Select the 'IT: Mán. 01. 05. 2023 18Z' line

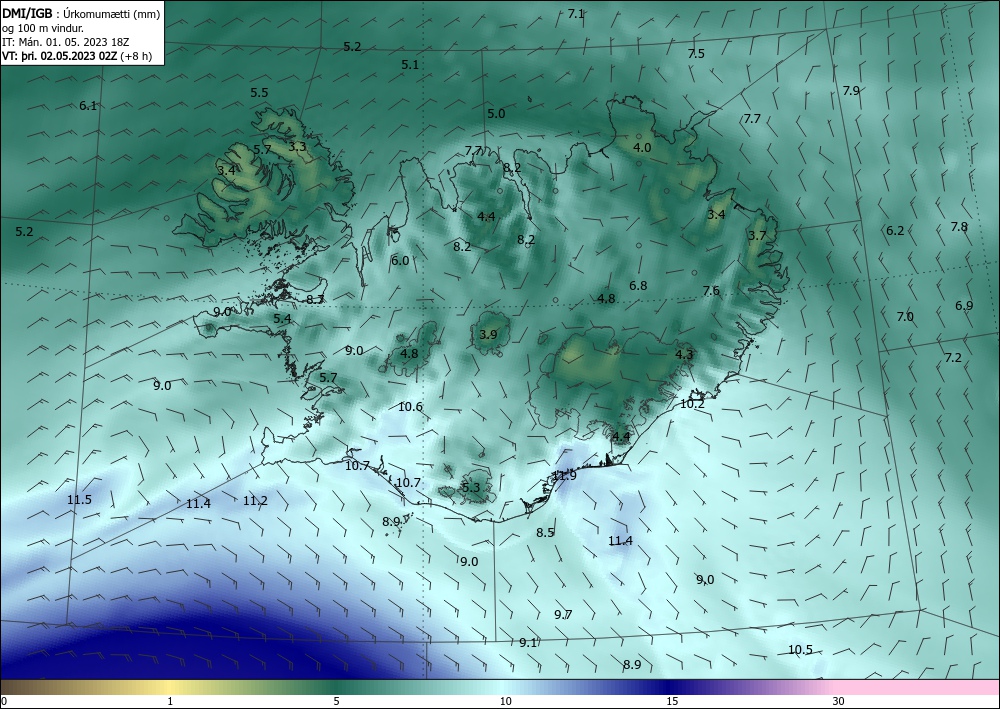pyautogui.click(x=66, y=42)
